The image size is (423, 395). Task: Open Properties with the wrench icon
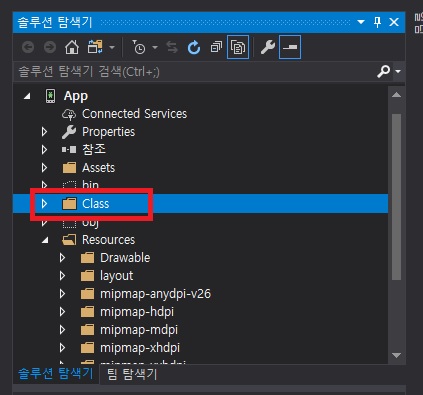(268, 47)
